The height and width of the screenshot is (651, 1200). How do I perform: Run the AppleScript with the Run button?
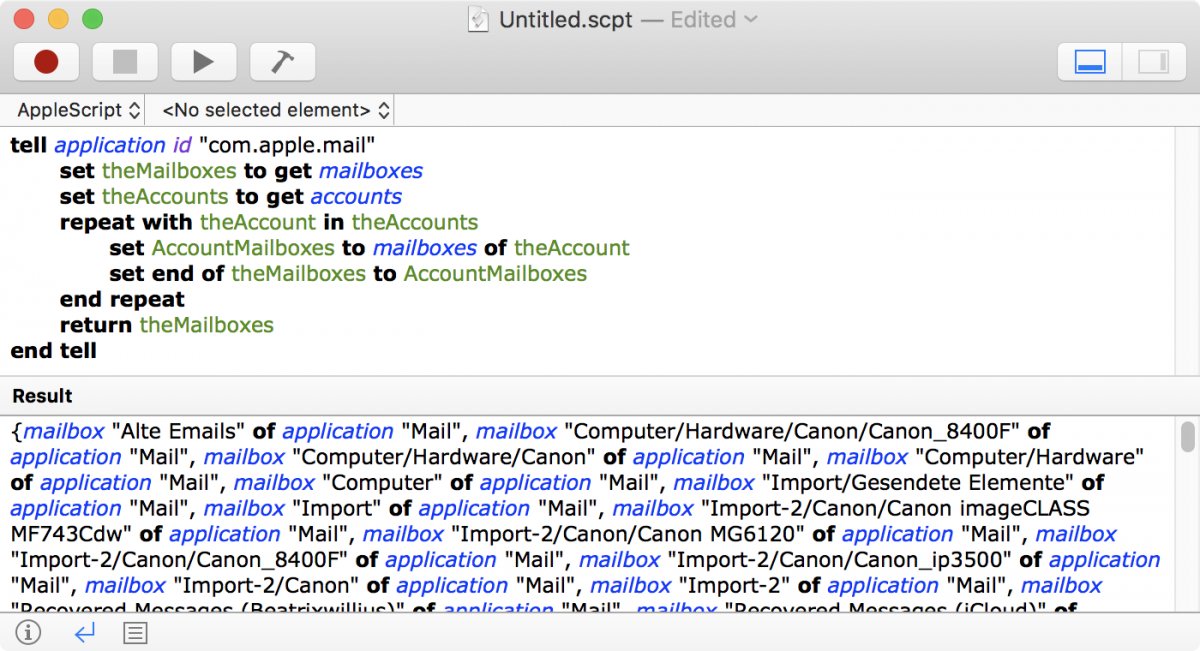[204, 61]
